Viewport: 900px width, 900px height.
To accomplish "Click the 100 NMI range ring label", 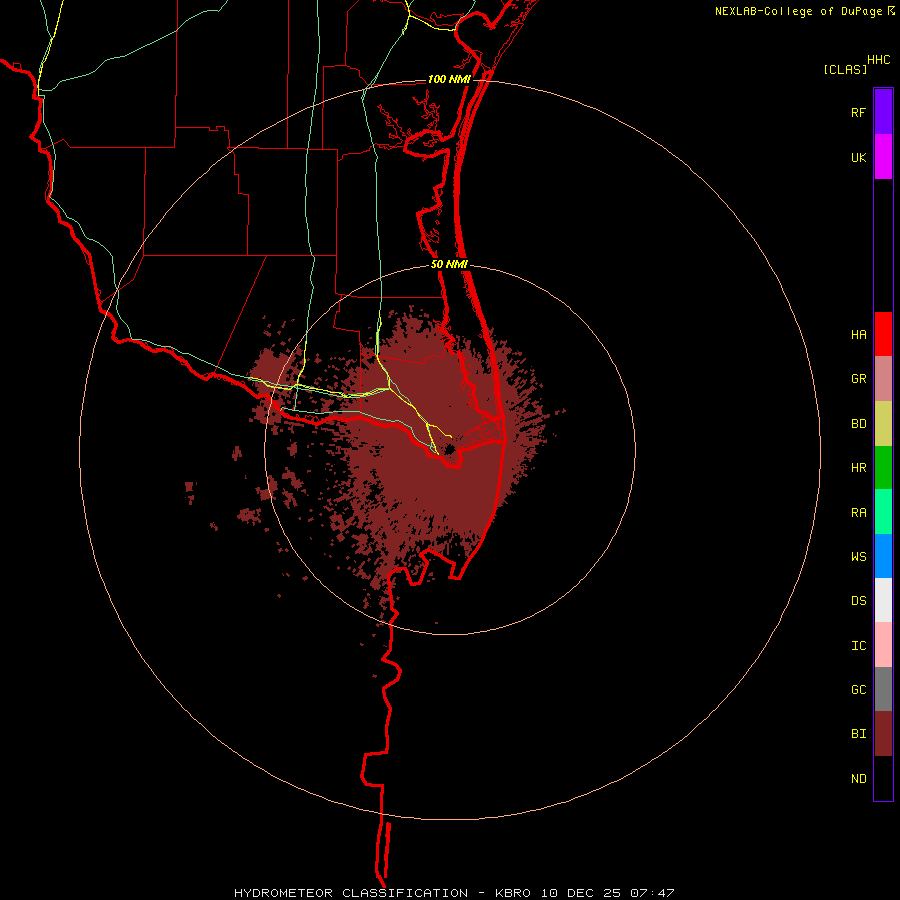I will (x=449, y=79).
